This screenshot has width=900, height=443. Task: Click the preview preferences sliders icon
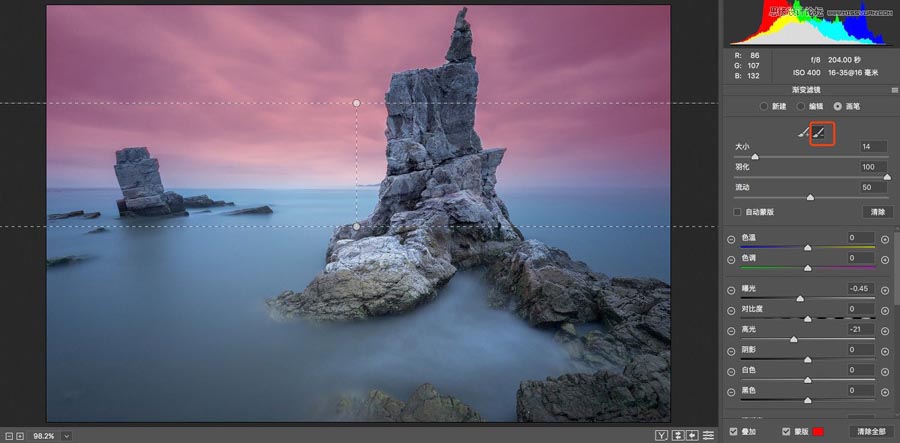[709, 436]
